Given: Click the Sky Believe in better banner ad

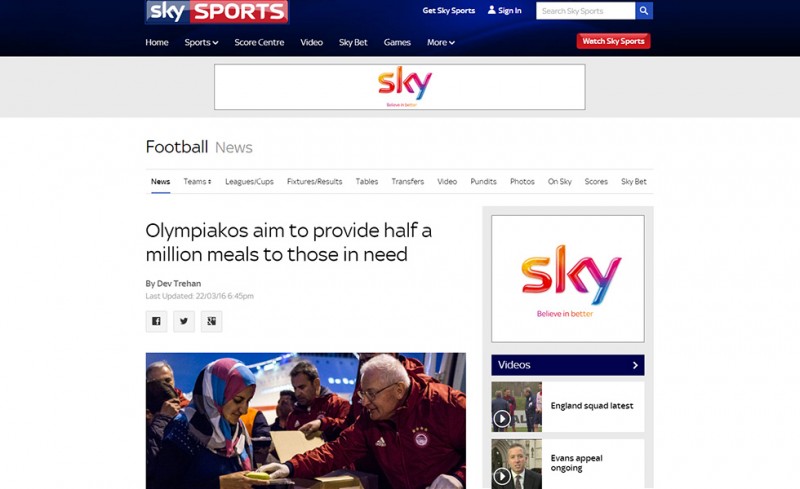Looking at the screenshot, I should point(399,87).
